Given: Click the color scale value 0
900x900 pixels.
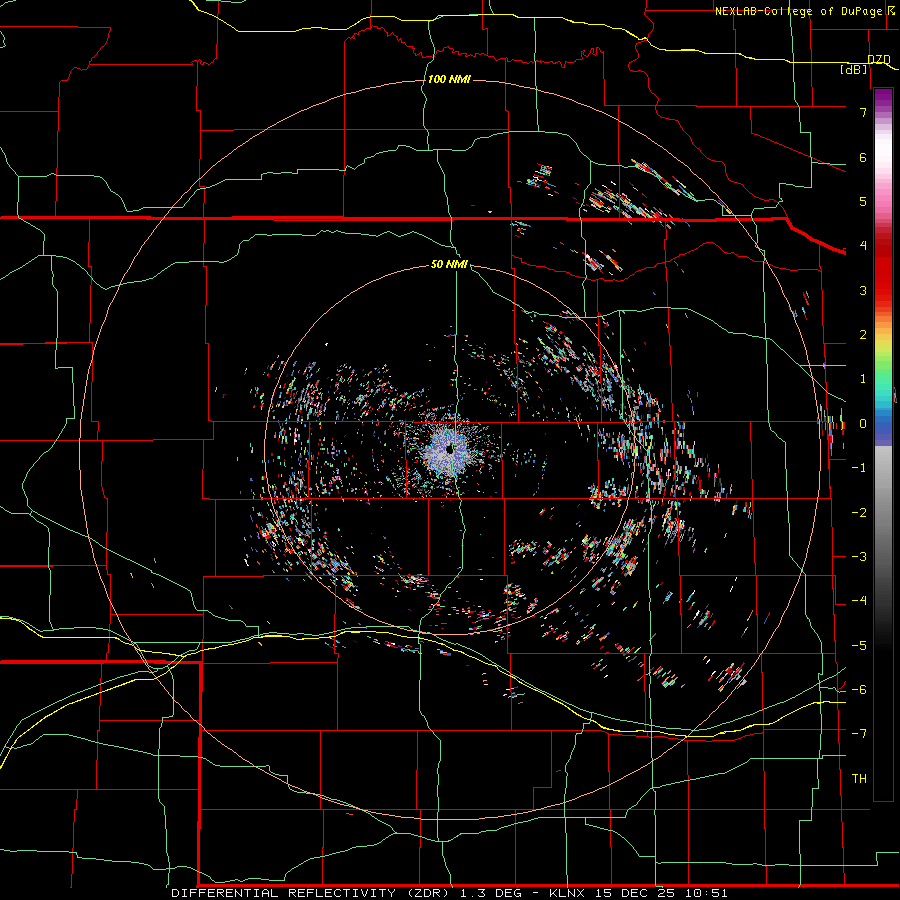Looking at the screenshot, I should [863, 424].
